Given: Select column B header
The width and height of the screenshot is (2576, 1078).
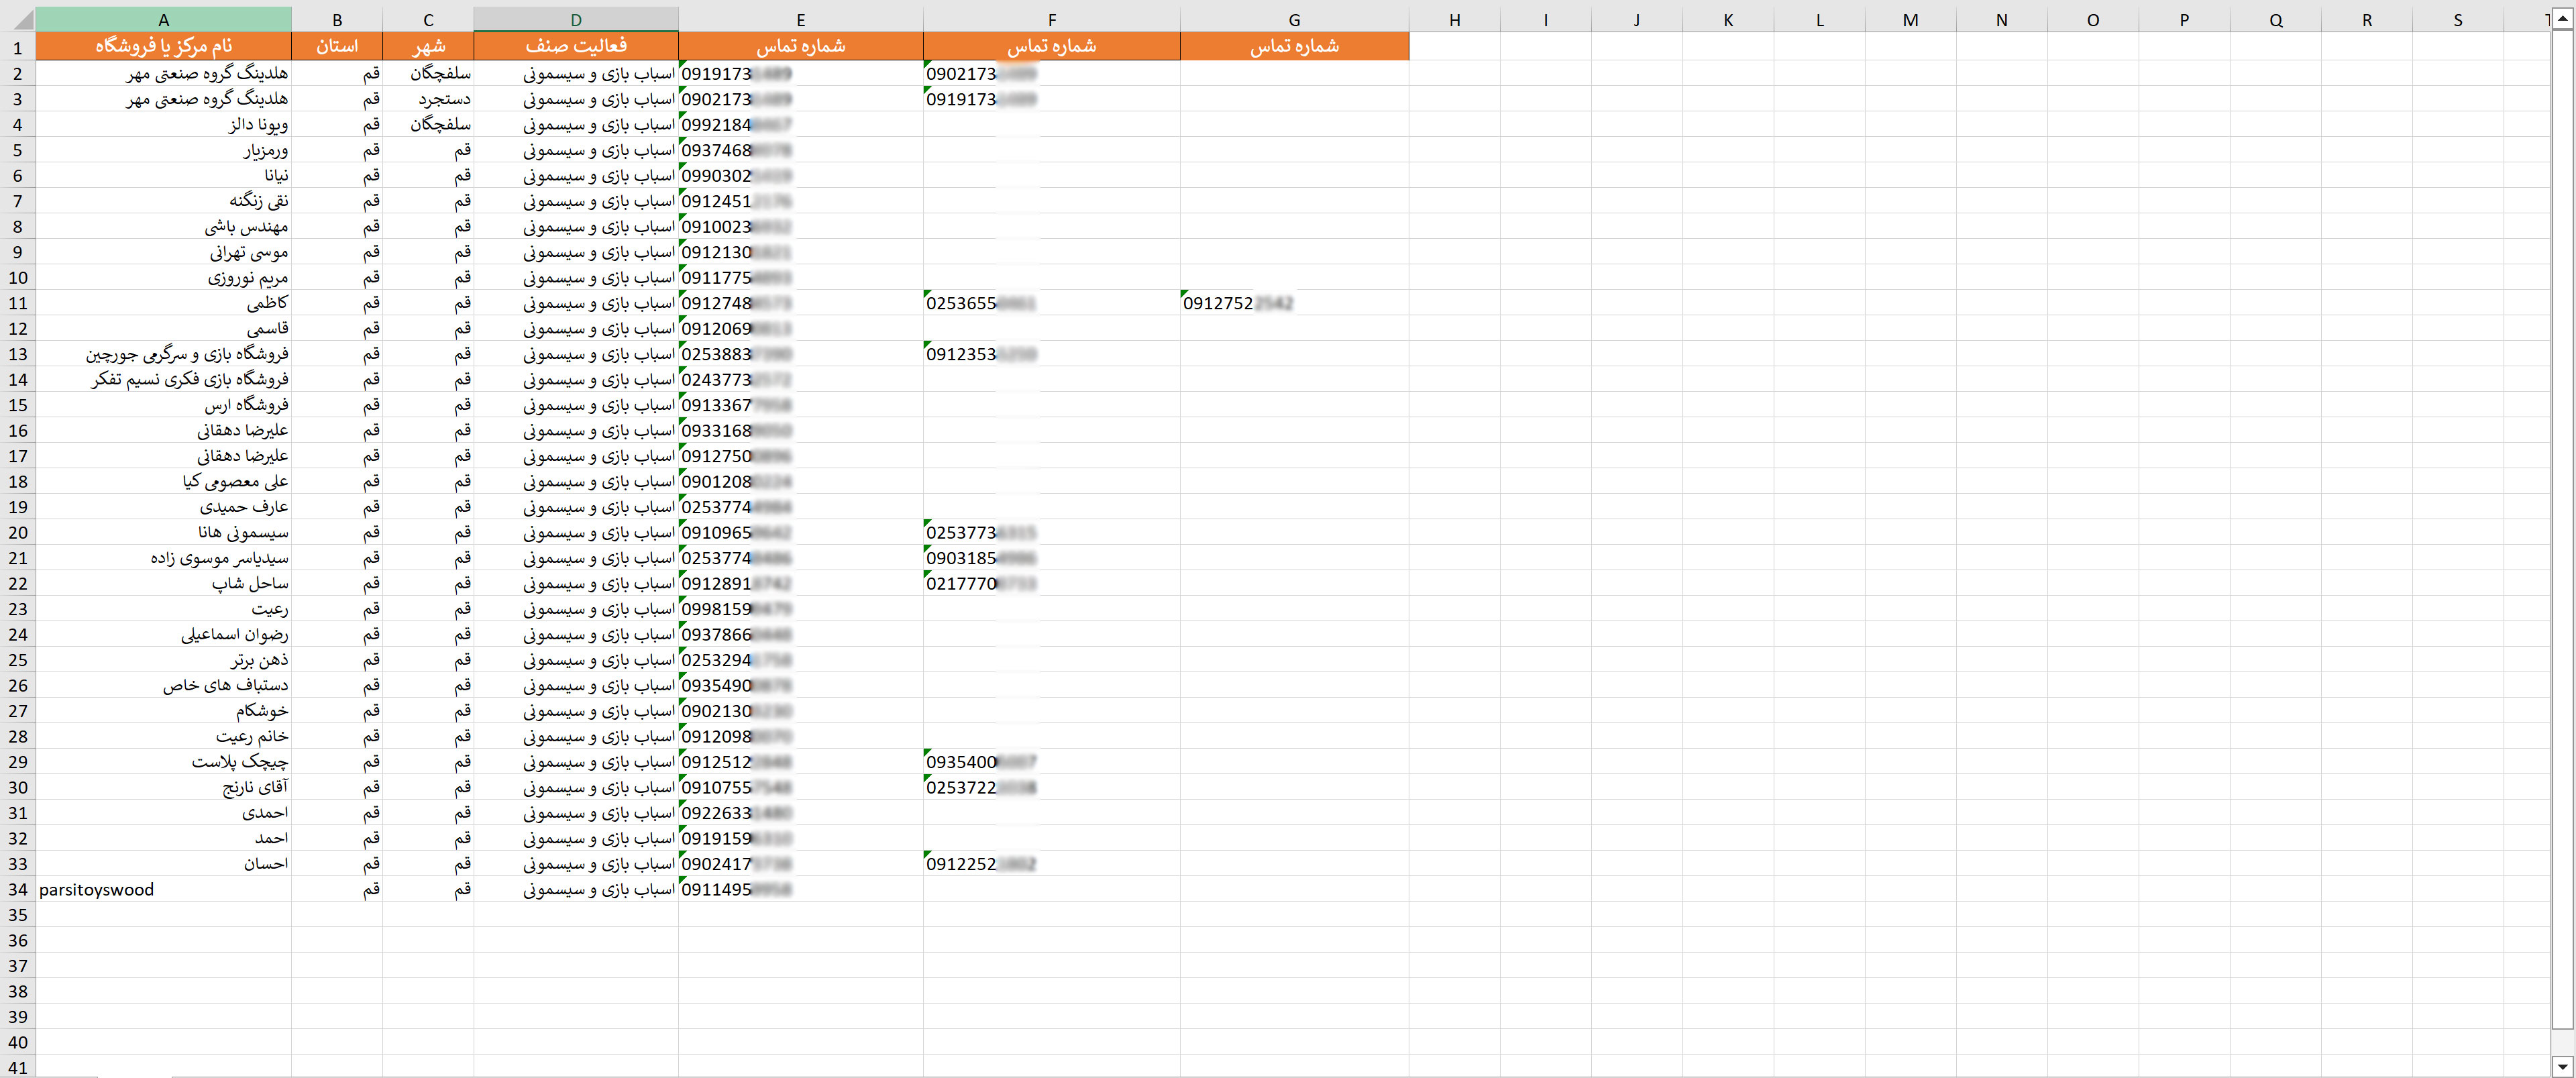Looking at the screenshot, I should (x=337, y=19).
